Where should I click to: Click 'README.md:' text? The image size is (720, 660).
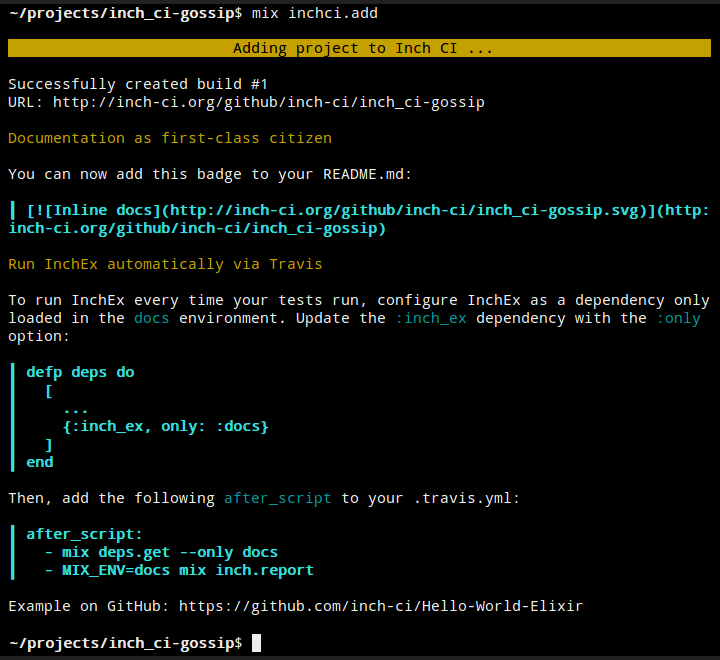pyautogui.click(x=367, y=175)
